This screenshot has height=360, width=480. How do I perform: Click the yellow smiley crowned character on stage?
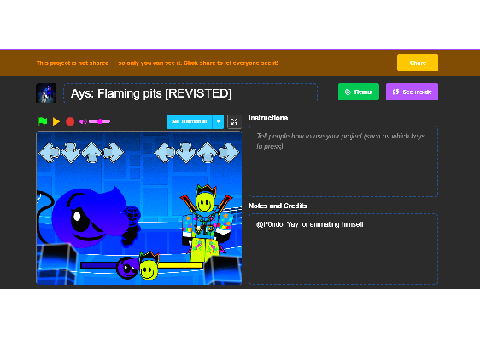pyautogui.click(x=207, y=223)
